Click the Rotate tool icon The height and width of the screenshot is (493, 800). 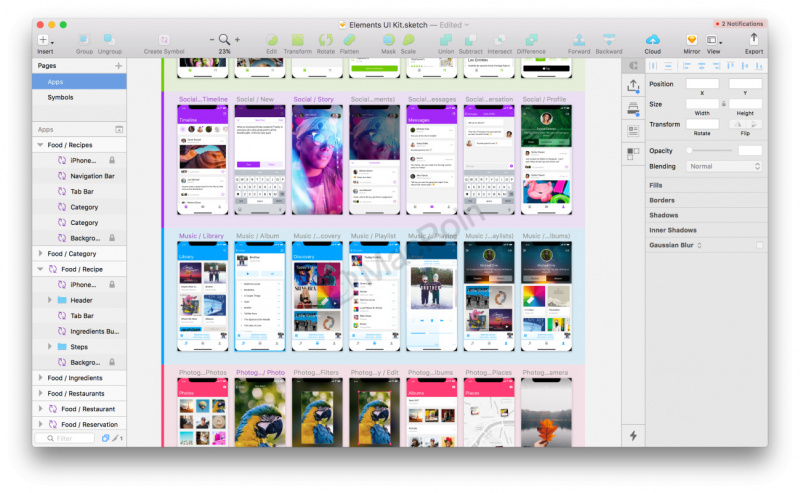click(x=325, y=40)
